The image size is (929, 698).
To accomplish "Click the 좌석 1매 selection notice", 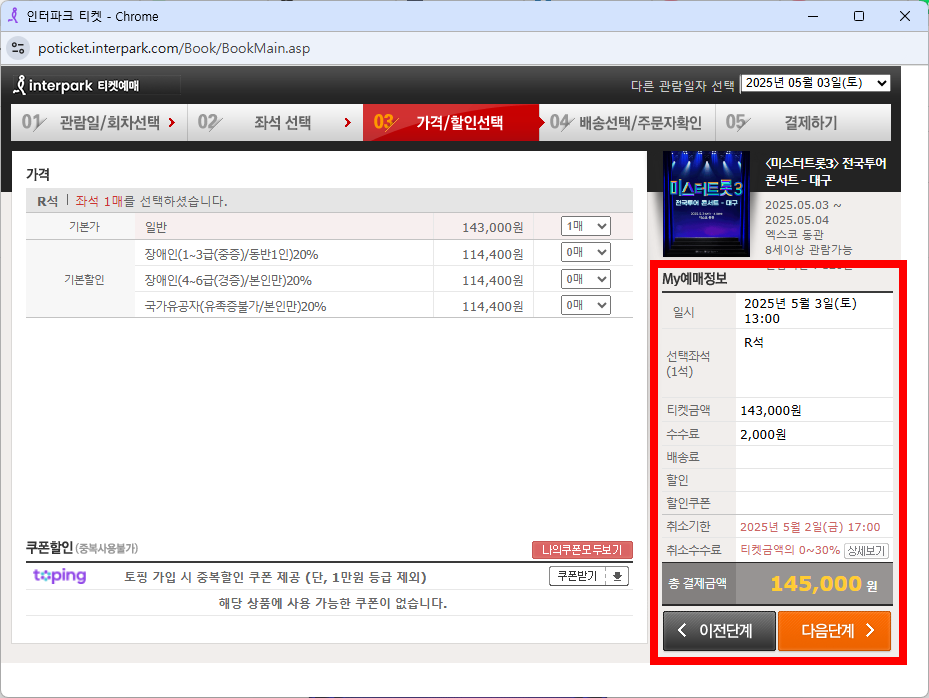I will [x=151, y=201].
